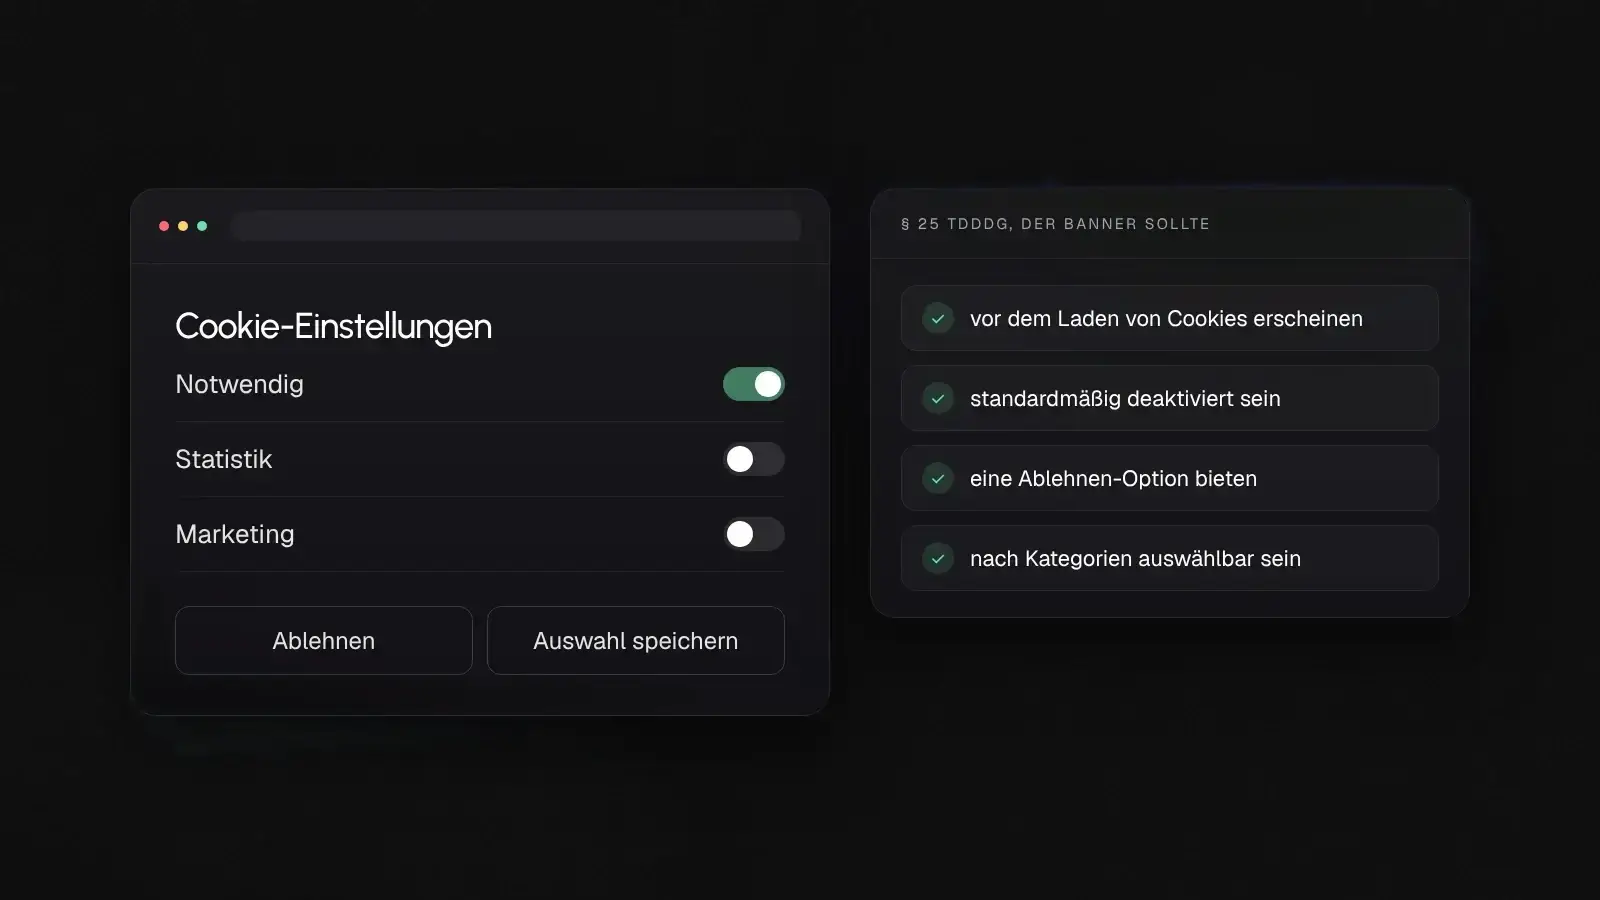Enable the Marketing cookie switch
1600x900 pixels.
[x=754, y=534]
